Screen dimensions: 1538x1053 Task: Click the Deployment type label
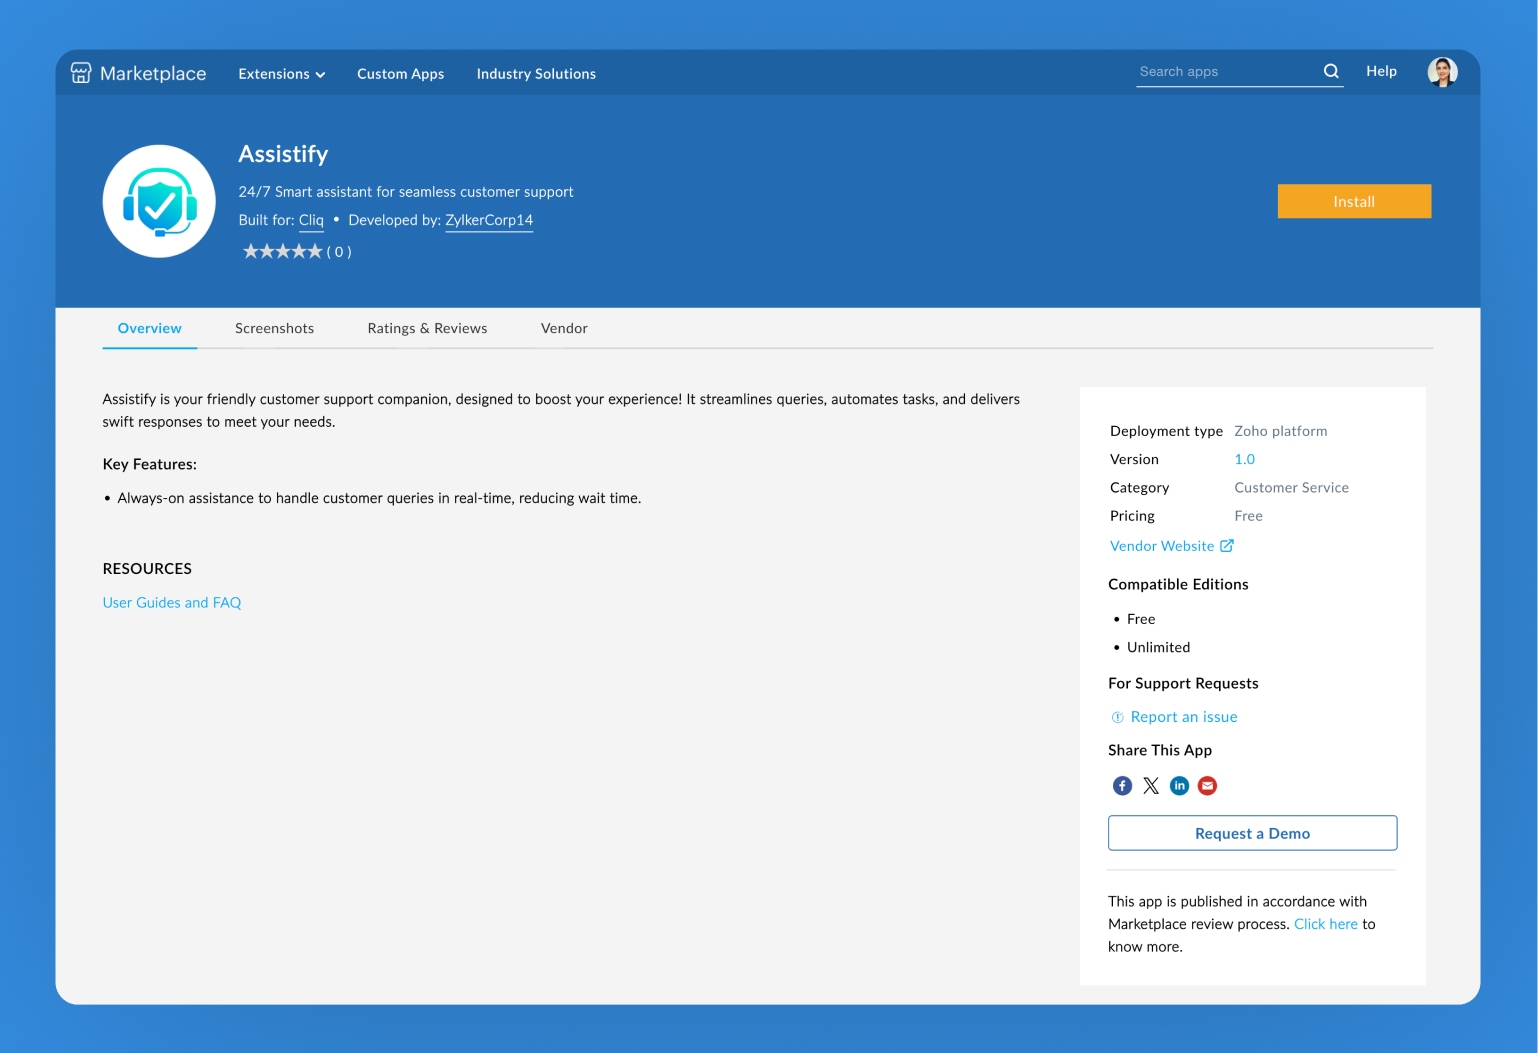(x=1166, y=431)
